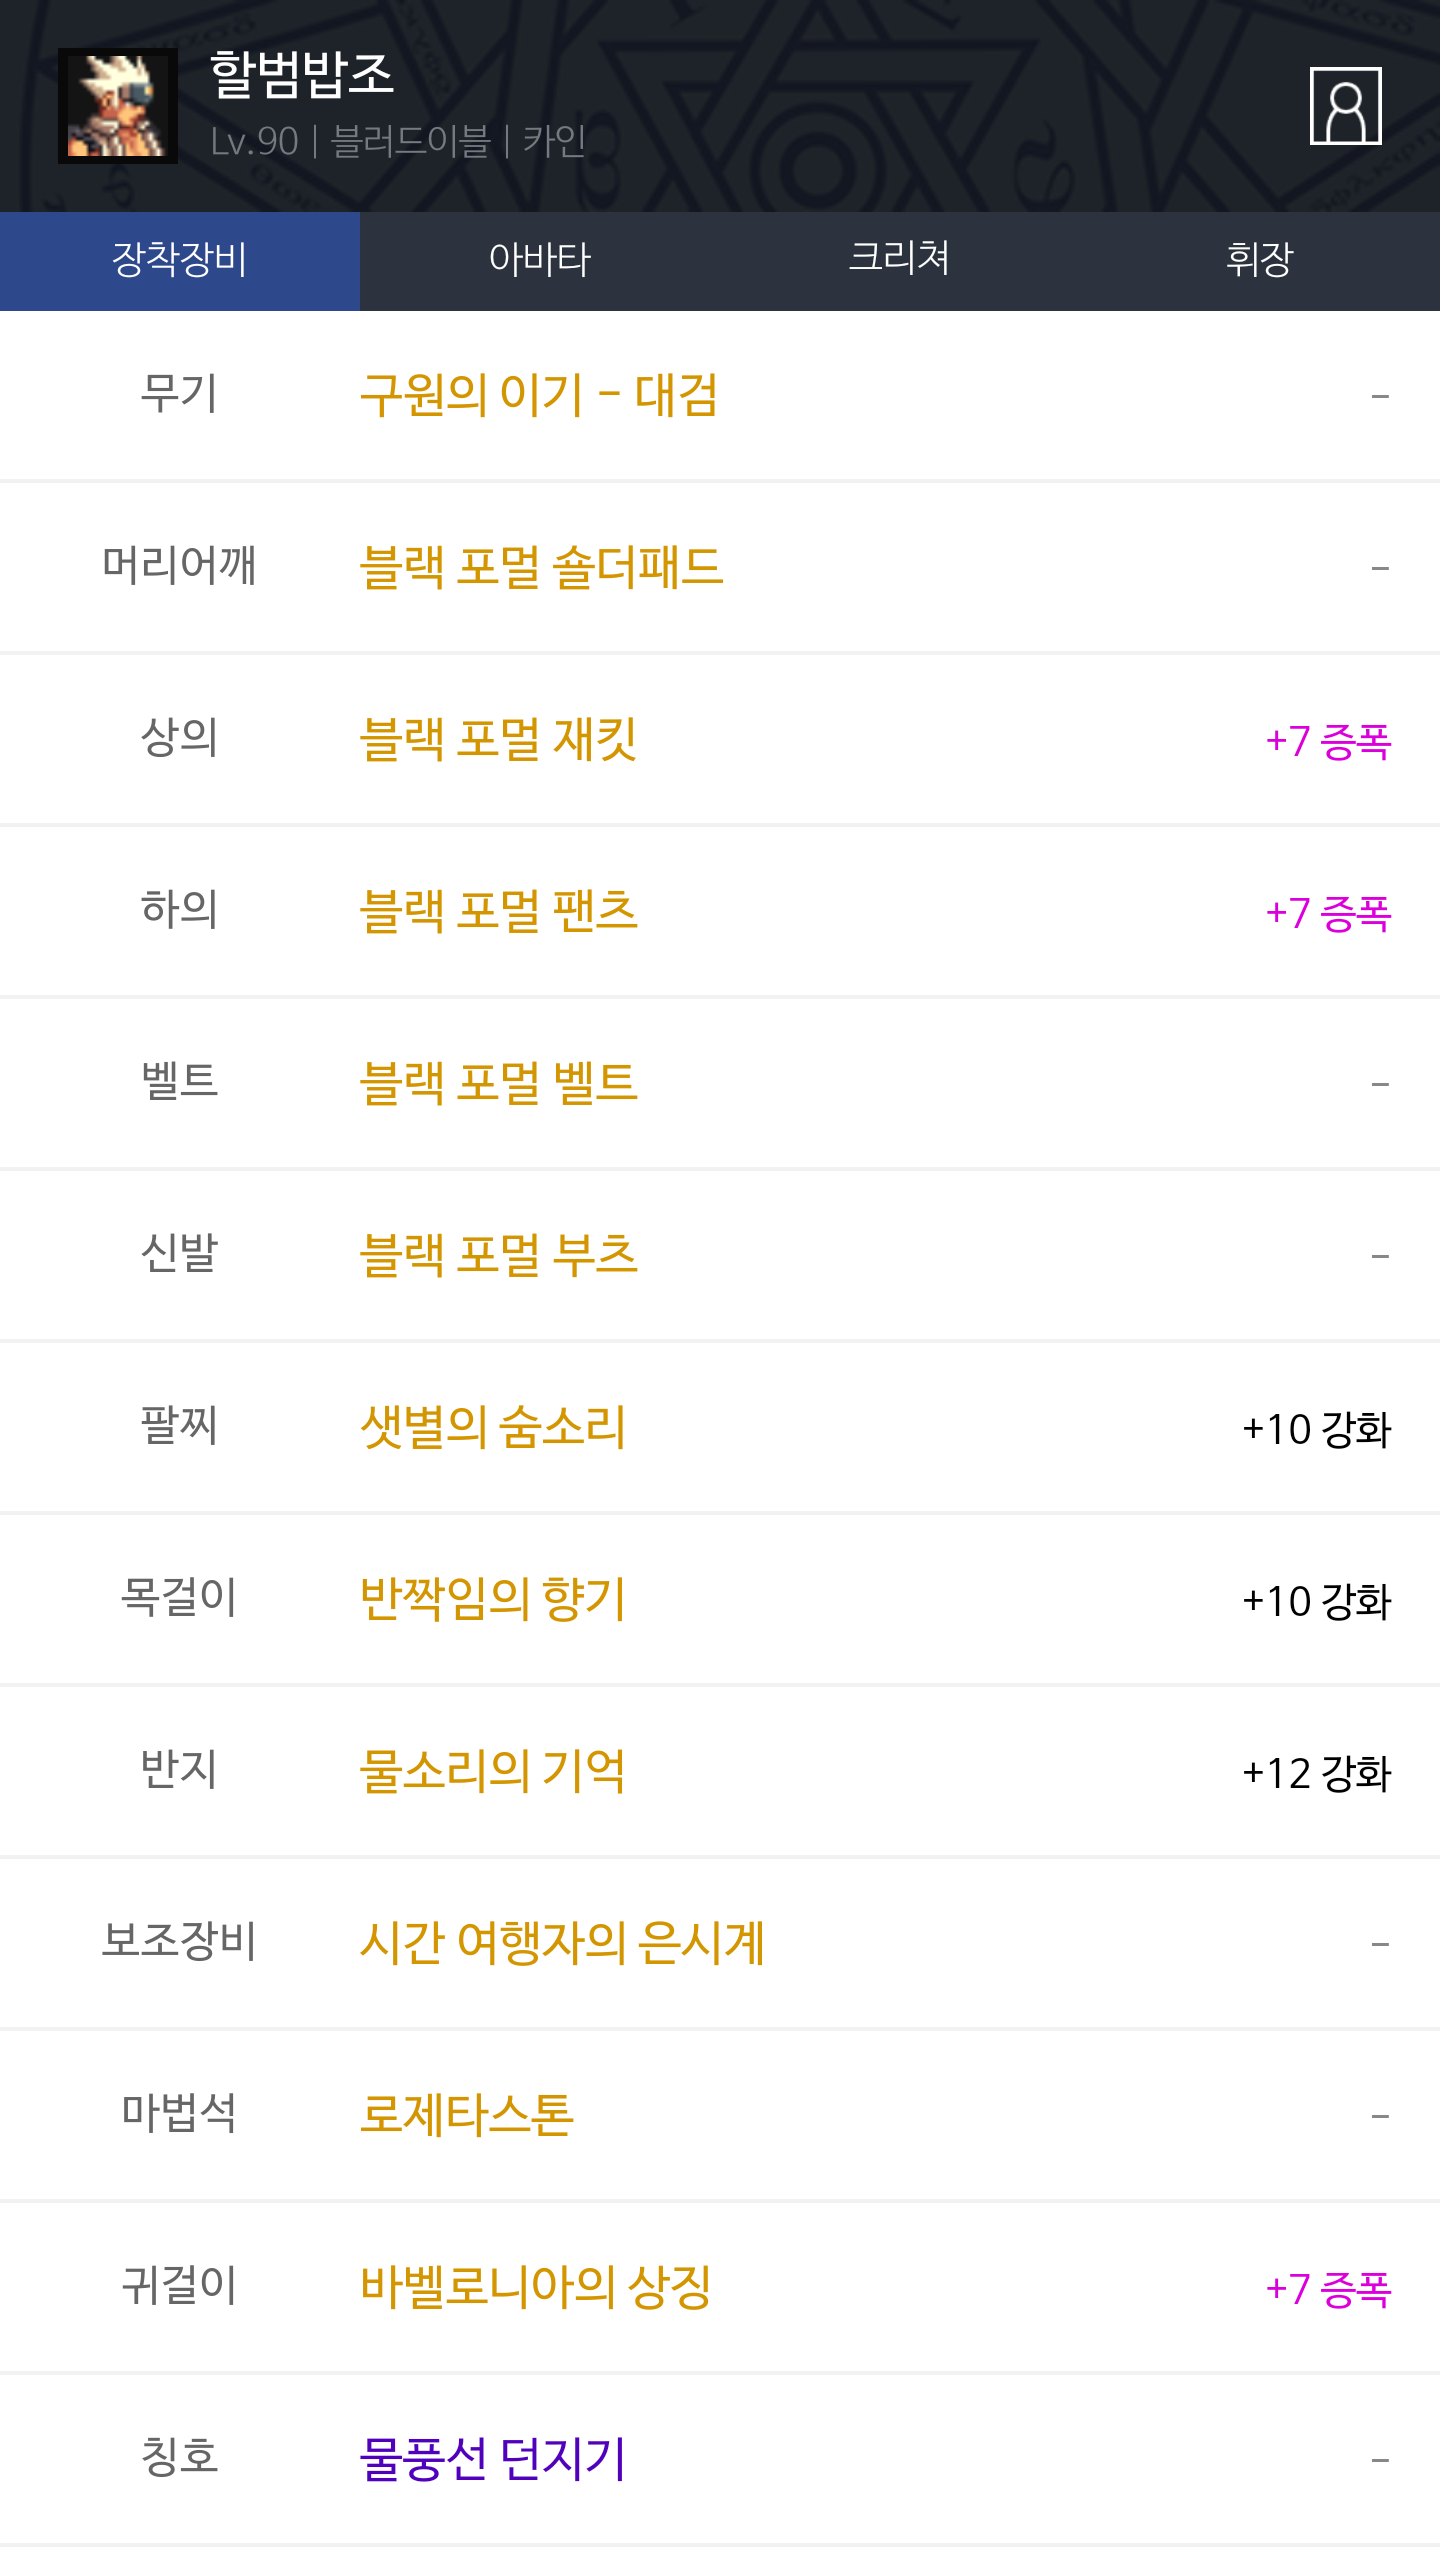Tap the profile icon in header
The height and width of the screenshot is (2560, 1440).
pos(1345,106)
